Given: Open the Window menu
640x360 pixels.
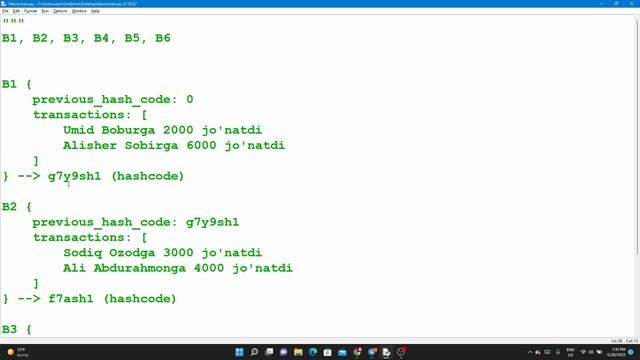Looking at the screenshot, I should click(79, 11).
